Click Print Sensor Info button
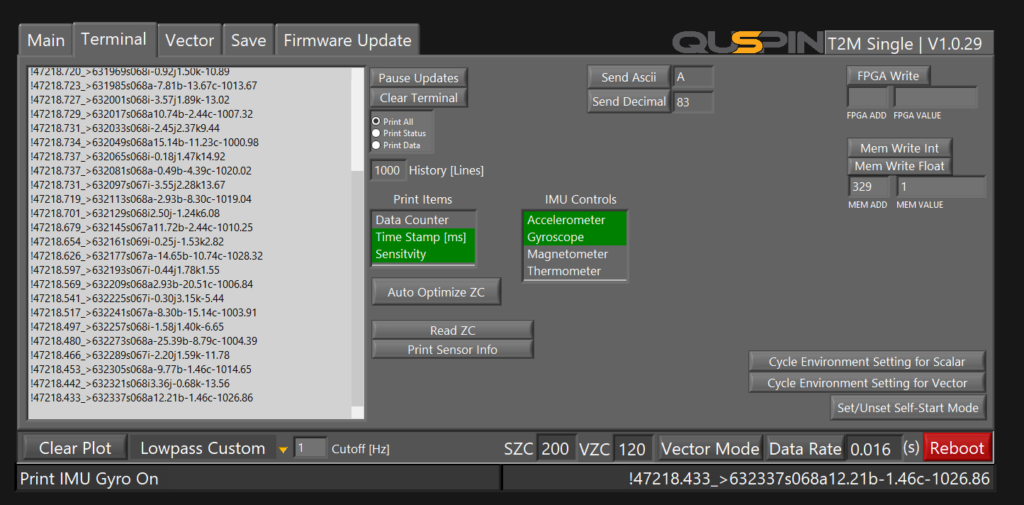The width and height of the screenshot is (1024, 505). click(x=453, y=350)
